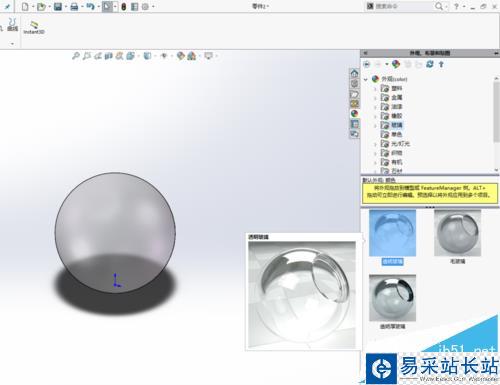500x385 pixels.
Task: Open dropdown arrow next to Undo icon
Action: (x=98, y=7)
